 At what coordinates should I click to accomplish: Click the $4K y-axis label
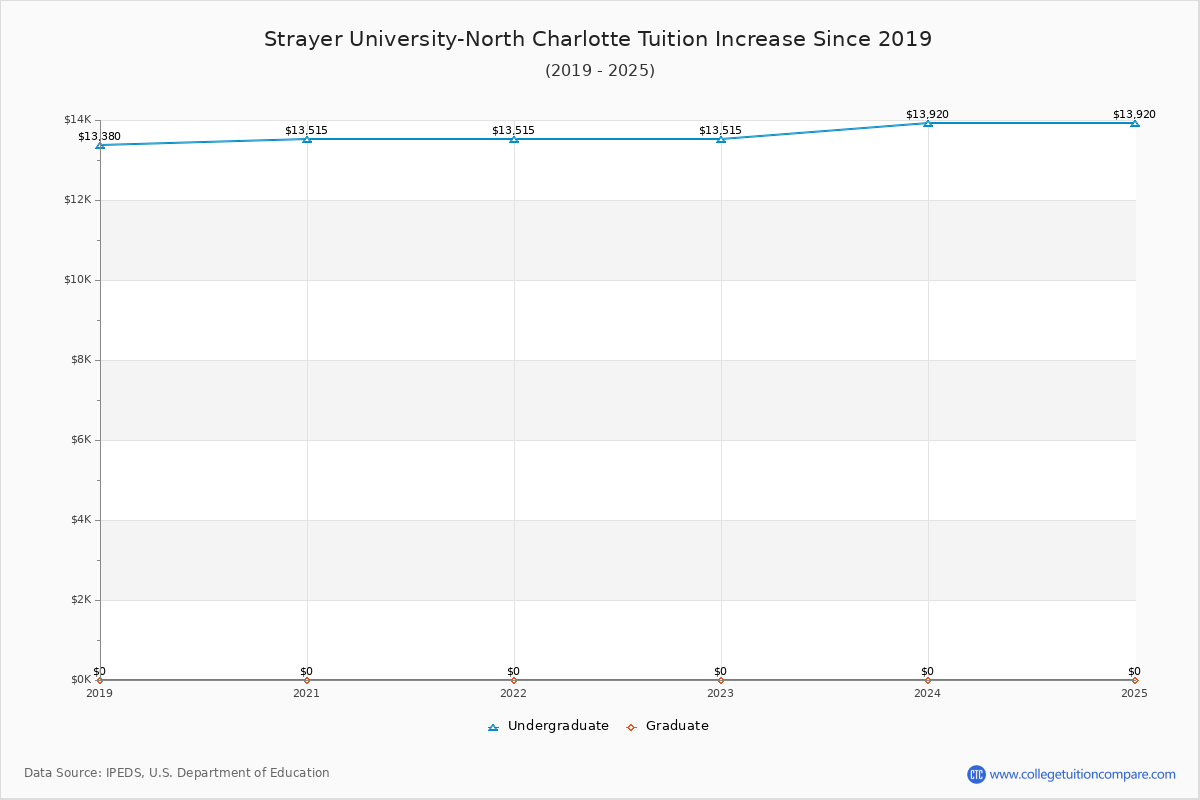(x=81, y=520)
